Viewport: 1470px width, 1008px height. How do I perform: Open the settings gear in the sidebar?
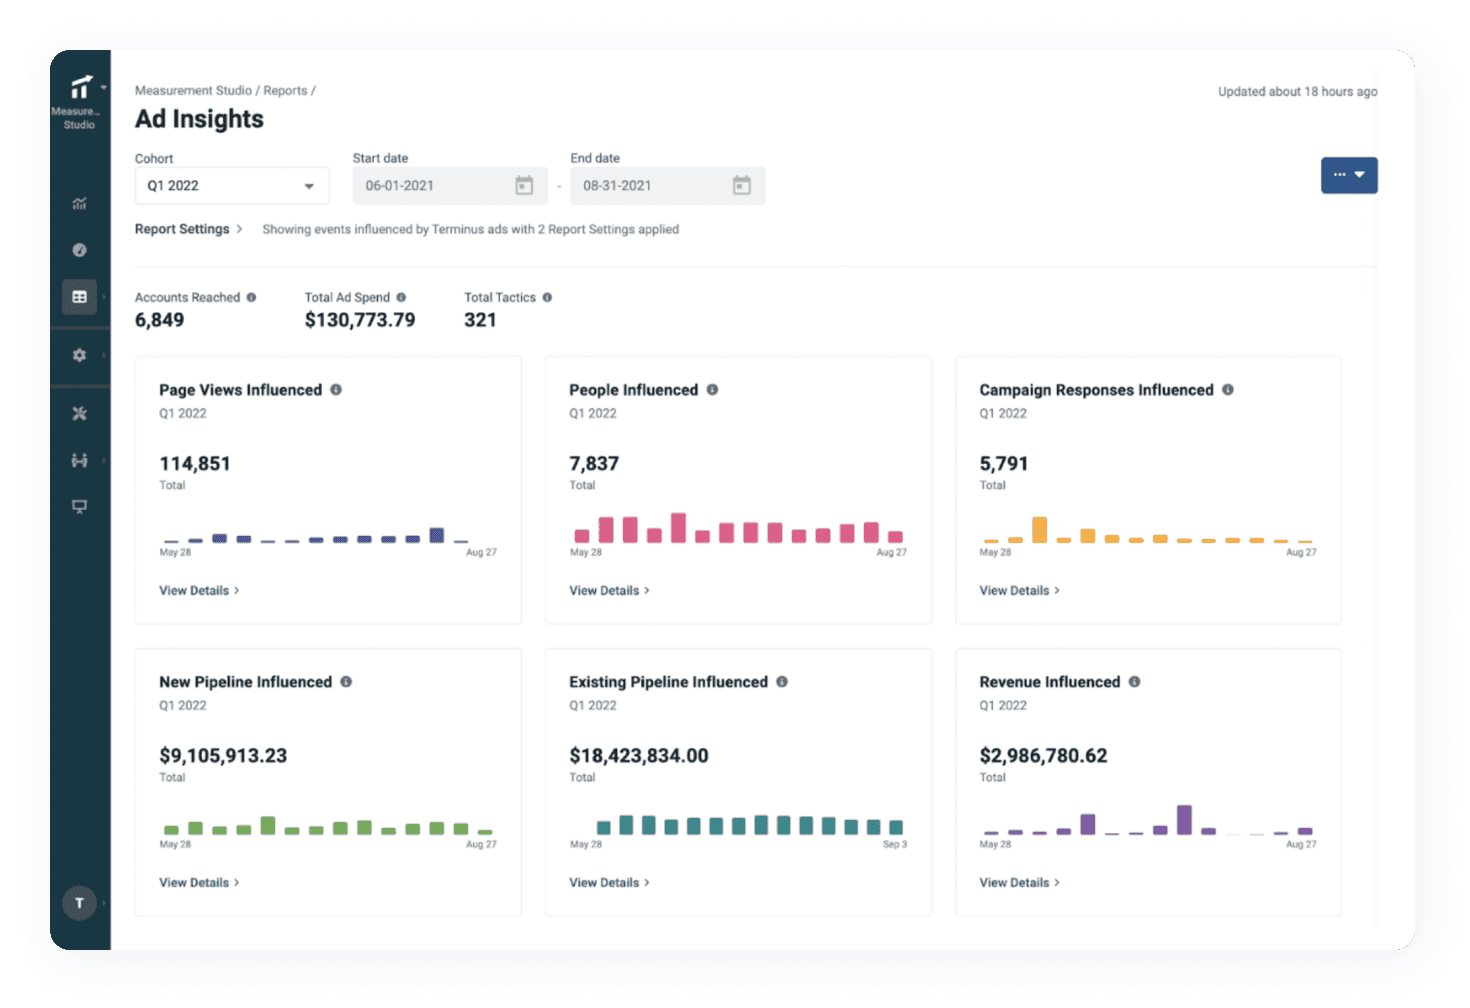tap(80, 355)
